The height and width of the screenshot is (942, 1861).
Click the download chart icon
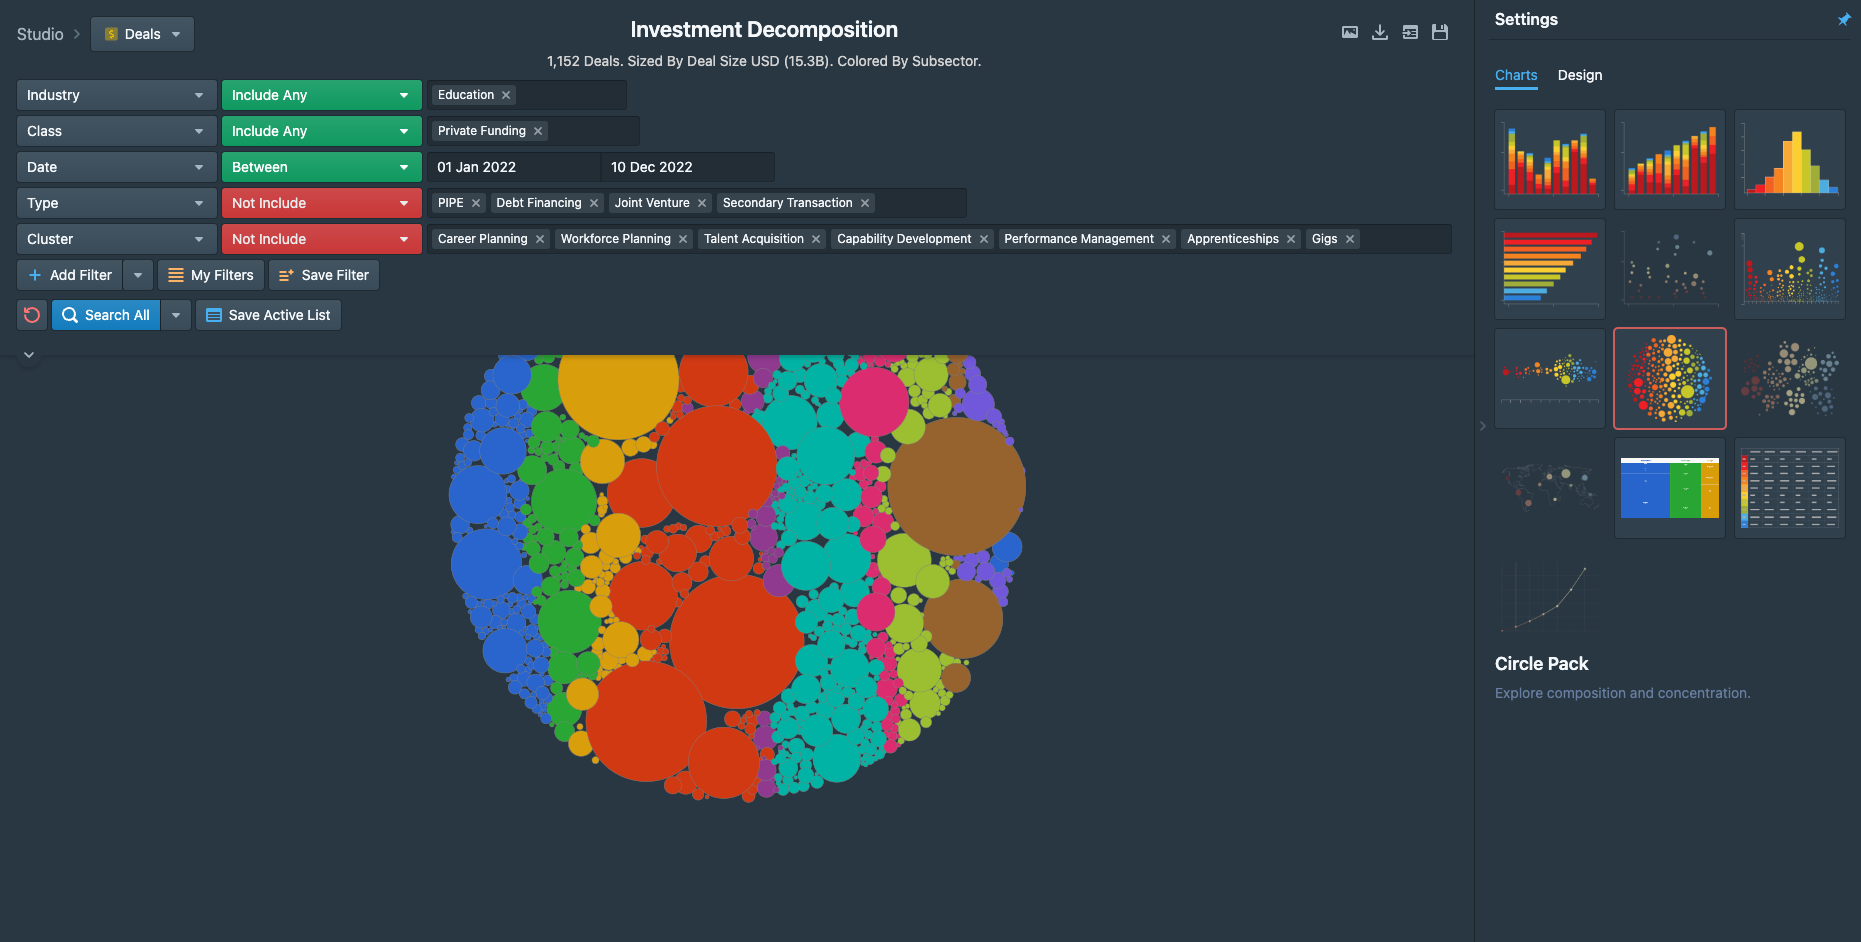(x=1379, y=32)
